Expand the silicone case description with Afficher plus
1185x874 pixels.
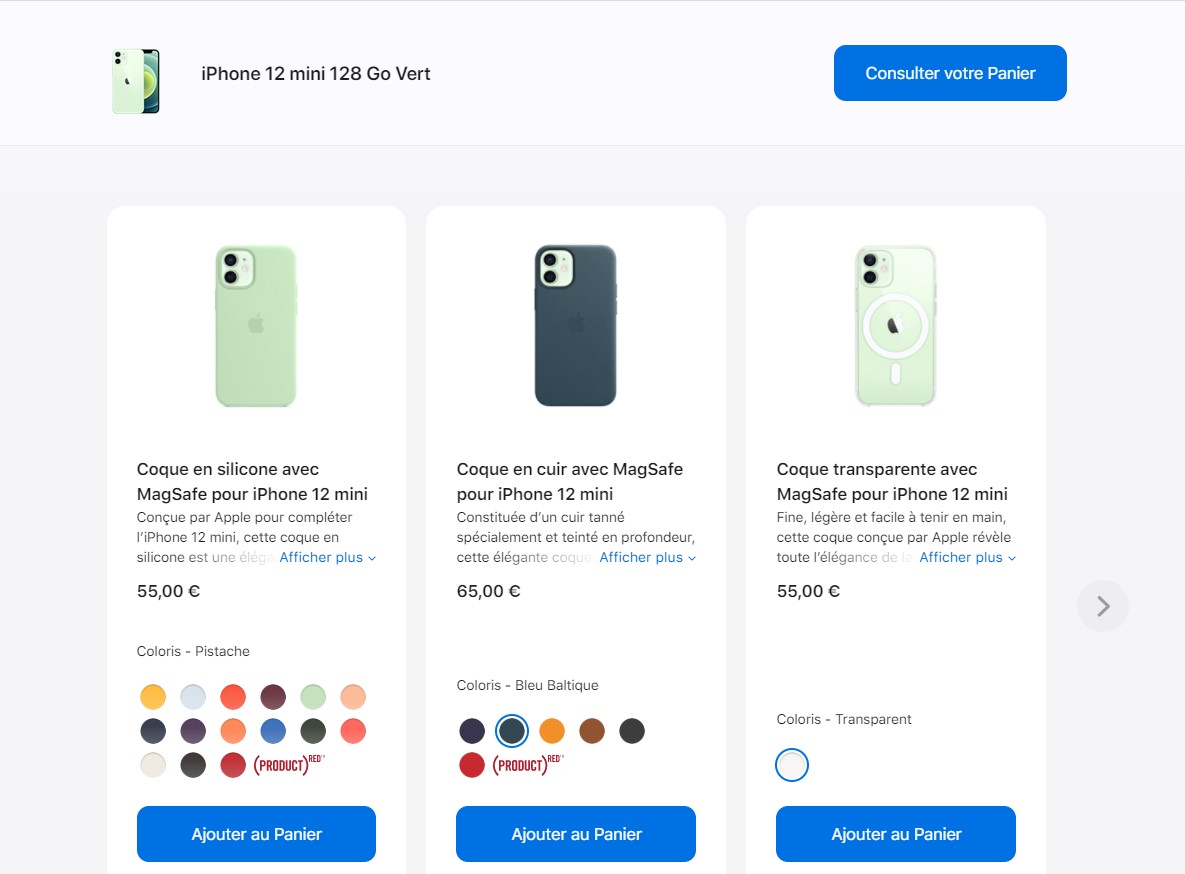(327, 557)
